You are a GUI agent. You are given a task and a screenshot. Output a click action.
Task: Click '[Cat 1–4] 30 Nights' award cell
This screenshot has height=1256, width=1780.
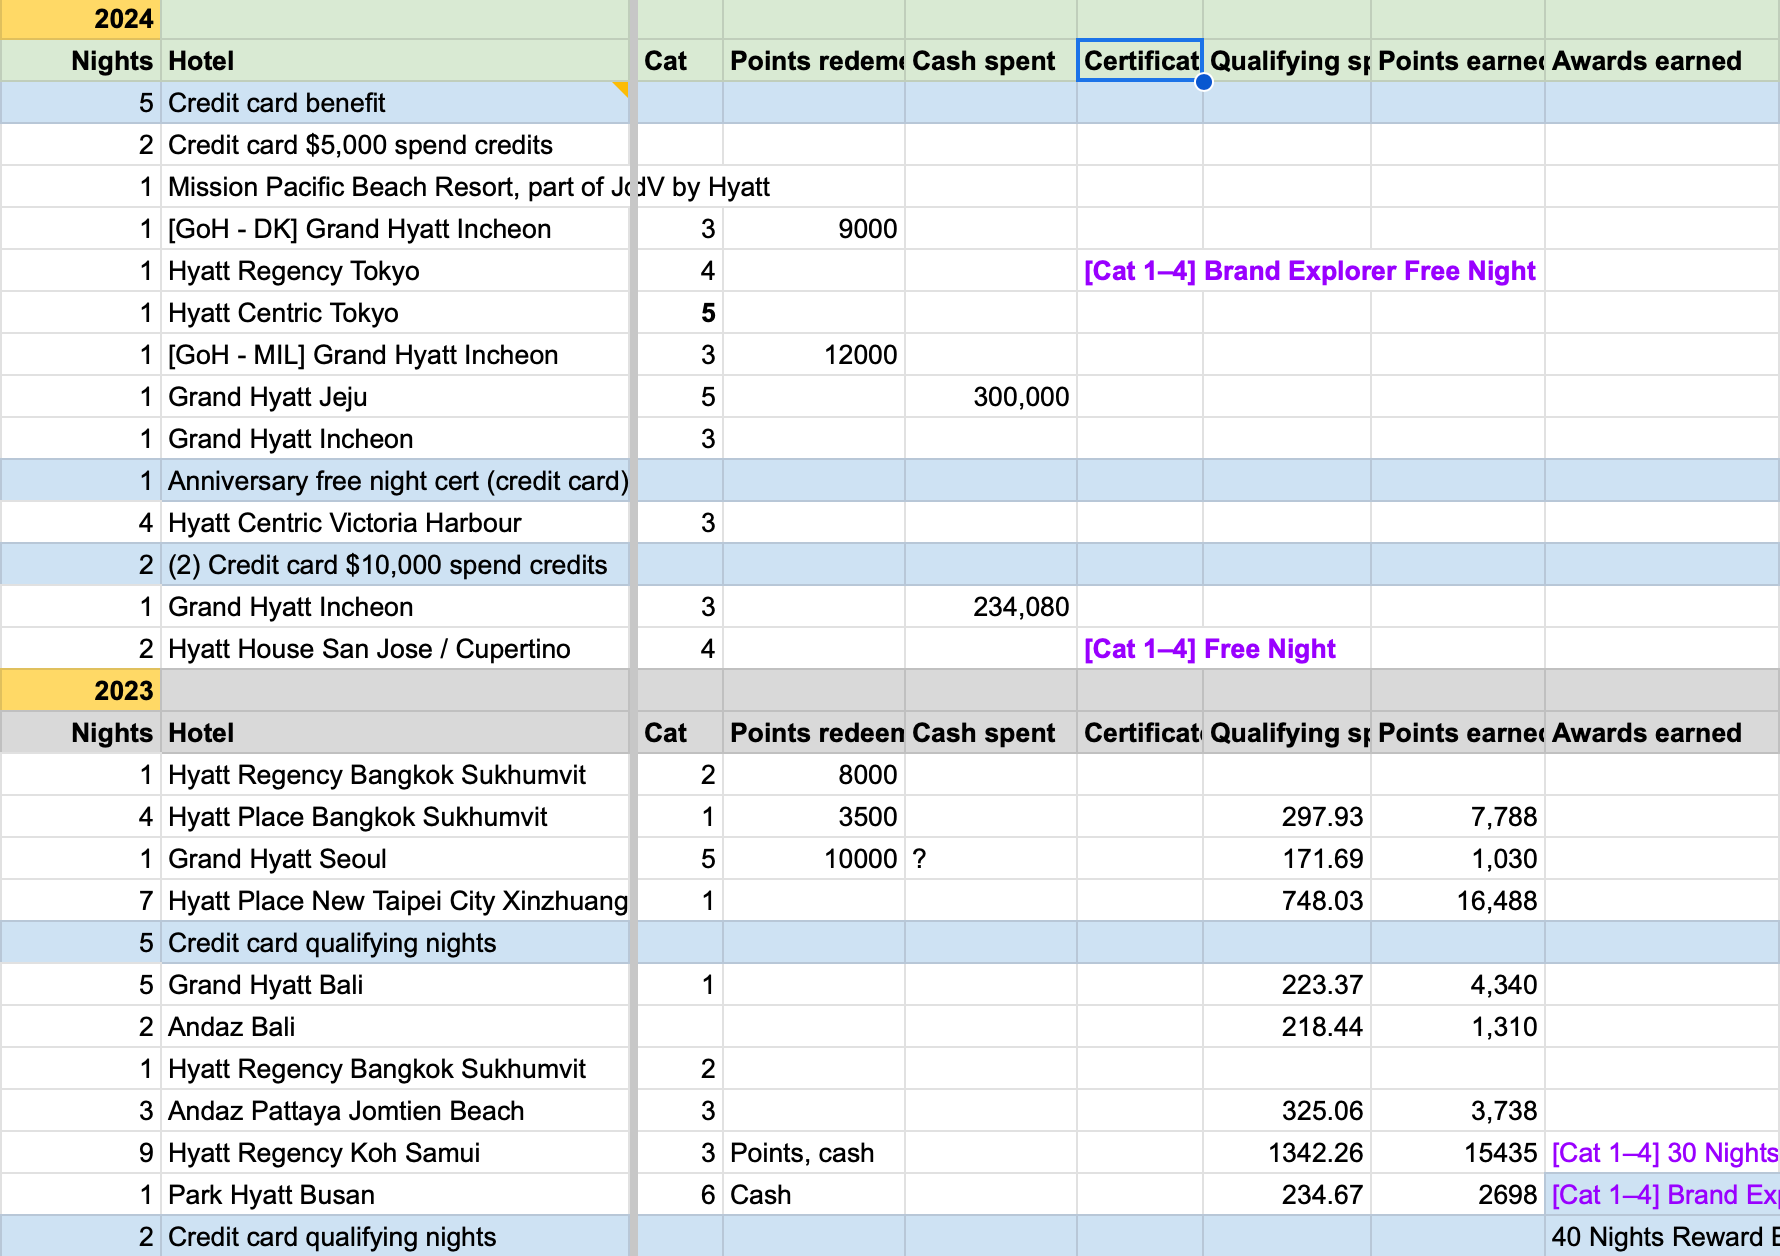(x=1662, y=1153)
